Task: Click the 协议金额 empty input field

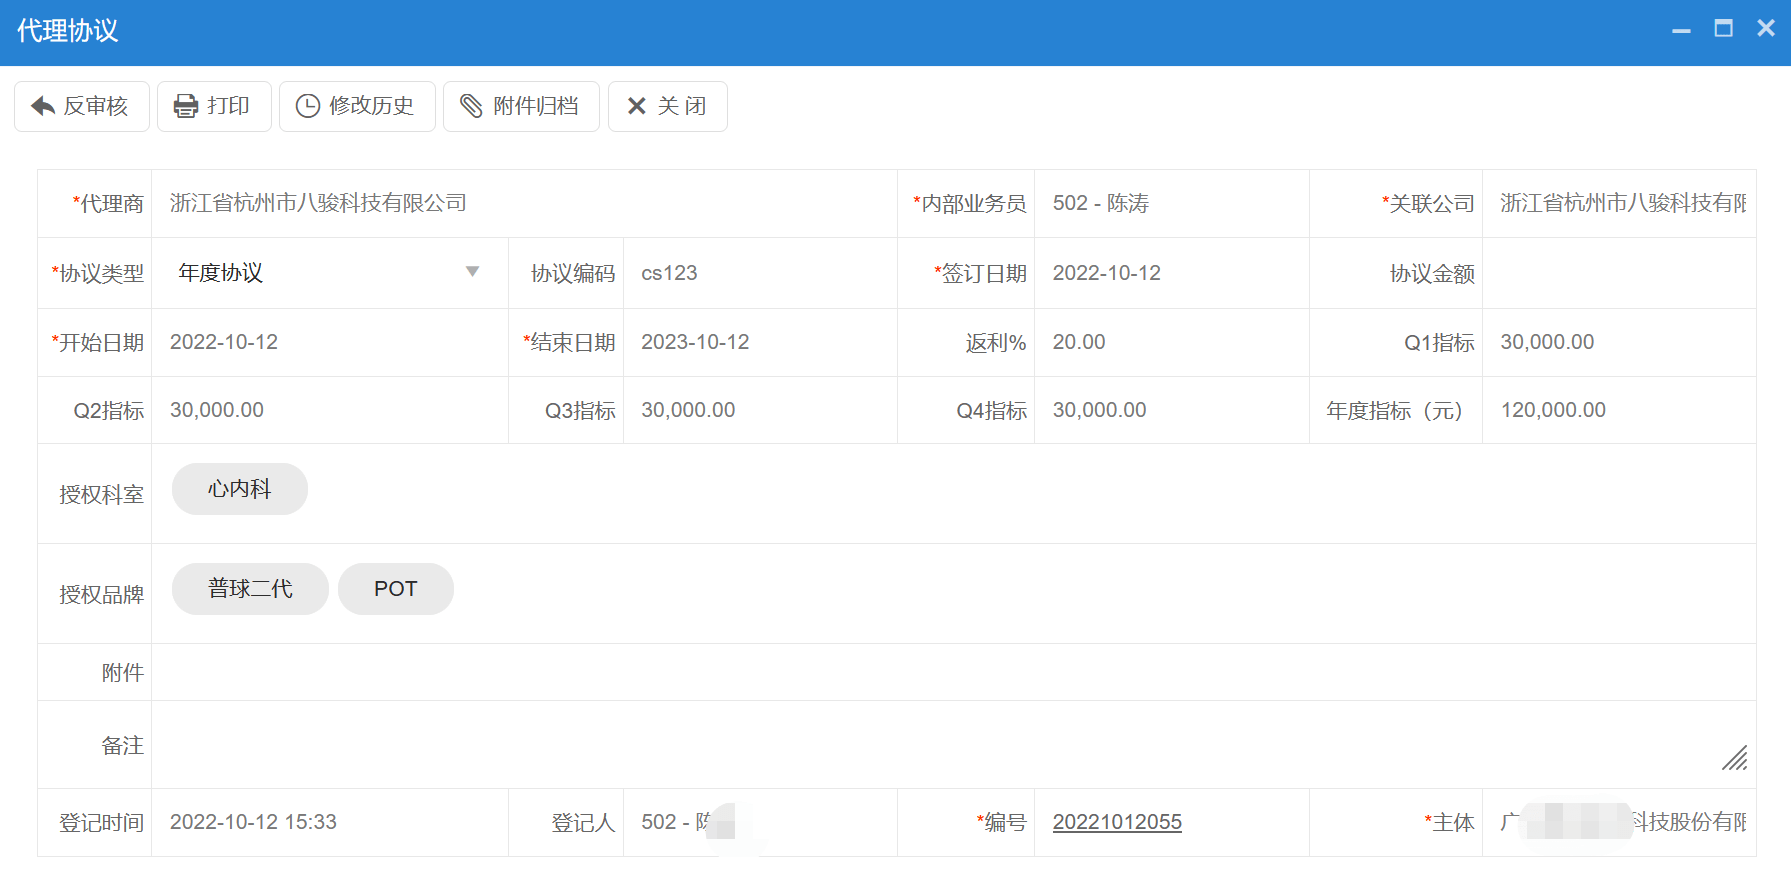Action: click(1618, 273)
